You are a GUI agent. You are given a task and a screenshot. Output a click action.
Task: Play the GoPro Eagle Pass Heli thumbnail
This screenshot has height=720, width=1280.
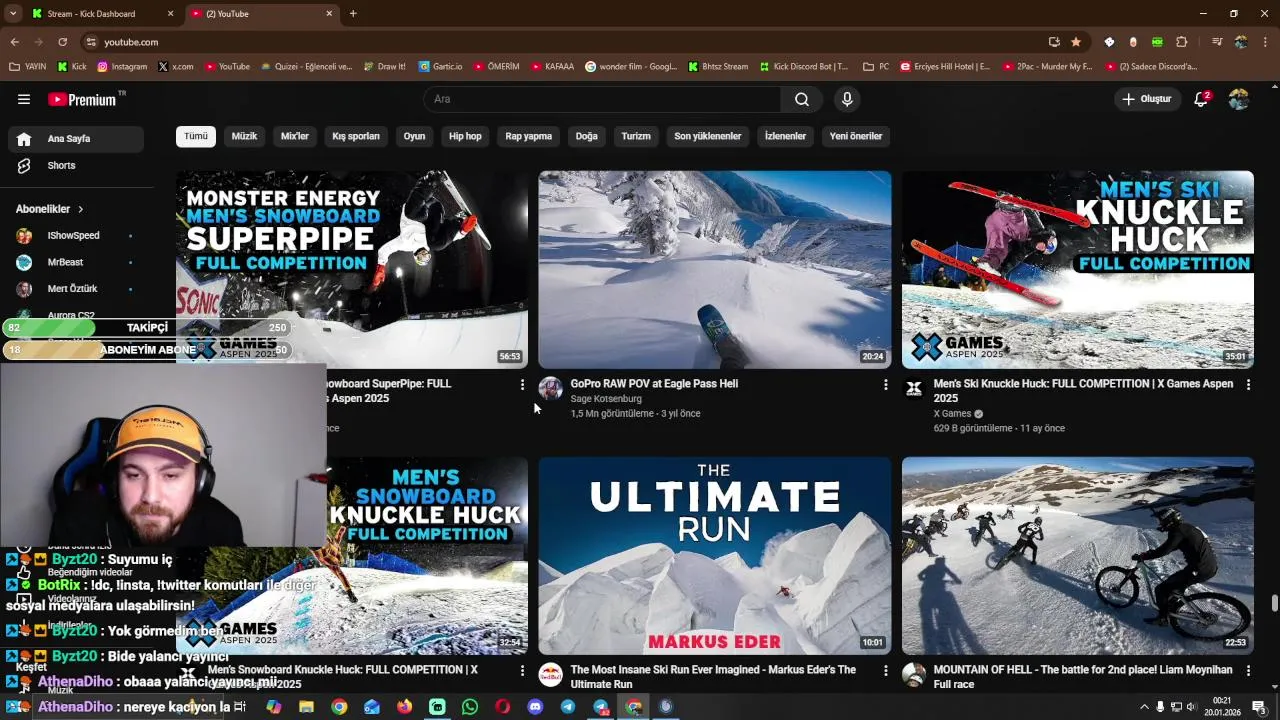pos(715,269)
